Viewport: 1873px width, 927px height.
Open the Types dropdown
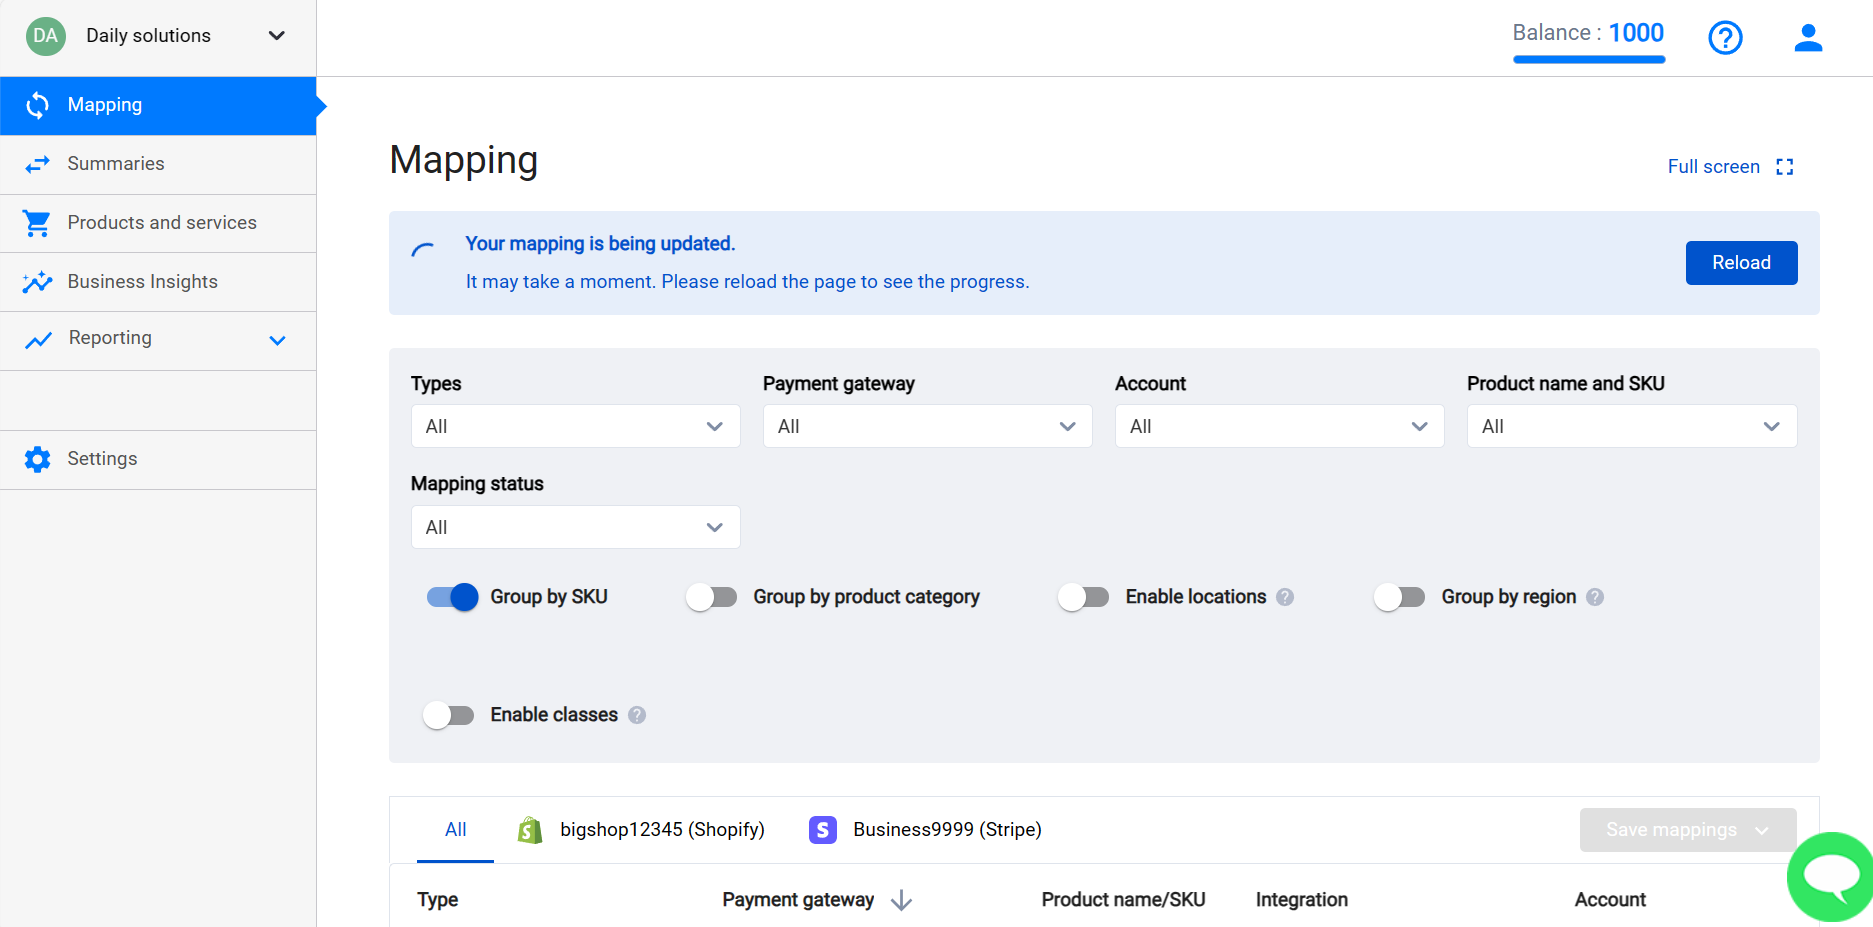(x=575, y=426)
